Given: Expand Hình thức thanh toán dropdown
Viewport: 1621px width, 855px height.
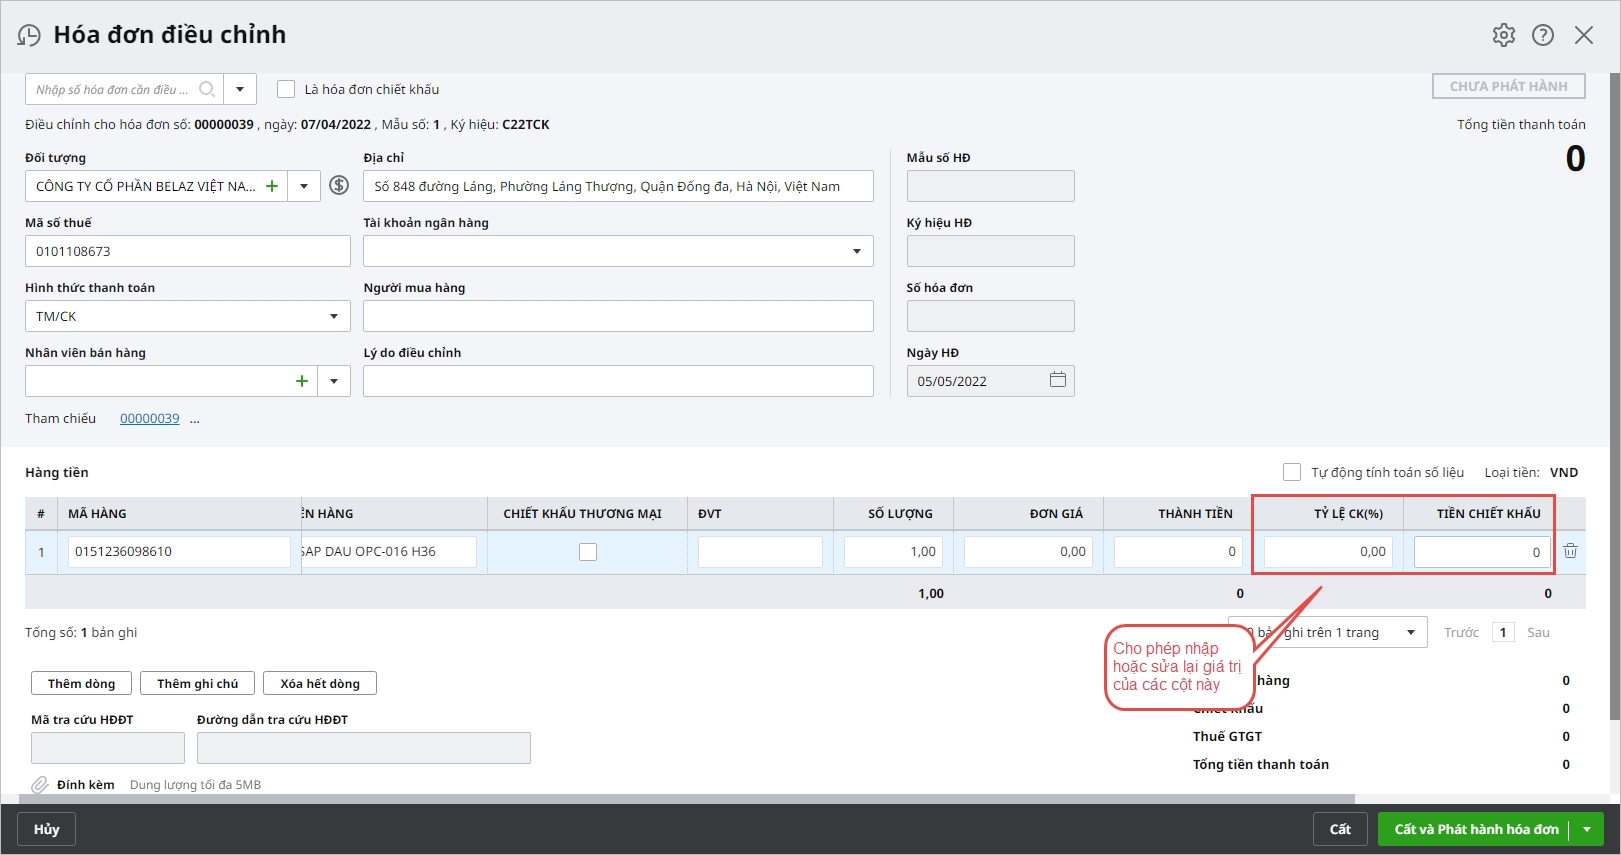Looking at the screenshot, I should pos(334,316).
